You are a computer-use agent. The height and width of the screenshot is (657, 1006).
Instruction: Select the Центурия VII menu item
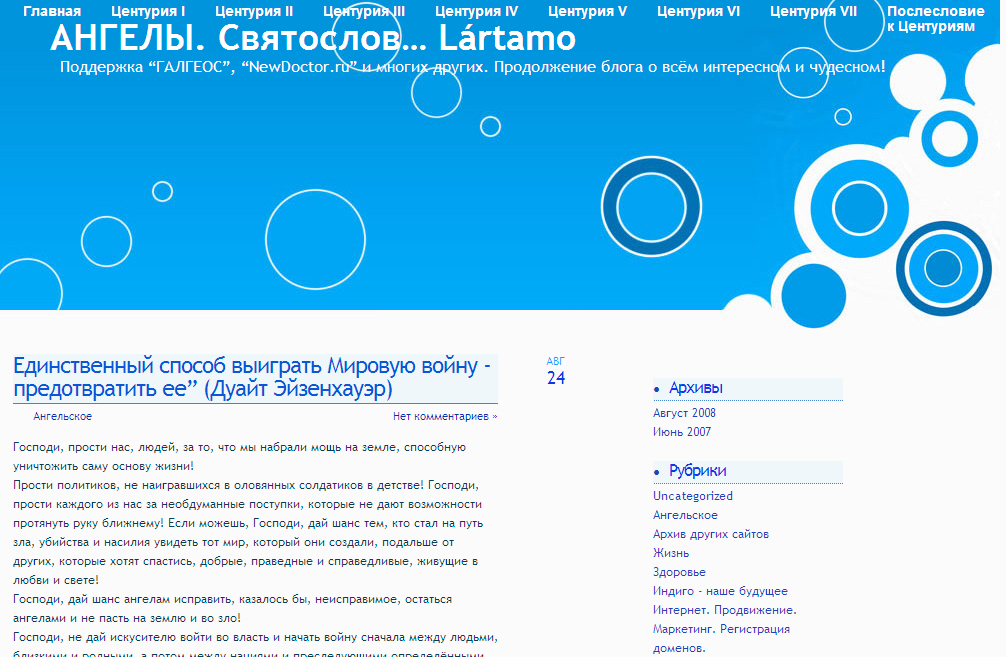tap(813, 12)
